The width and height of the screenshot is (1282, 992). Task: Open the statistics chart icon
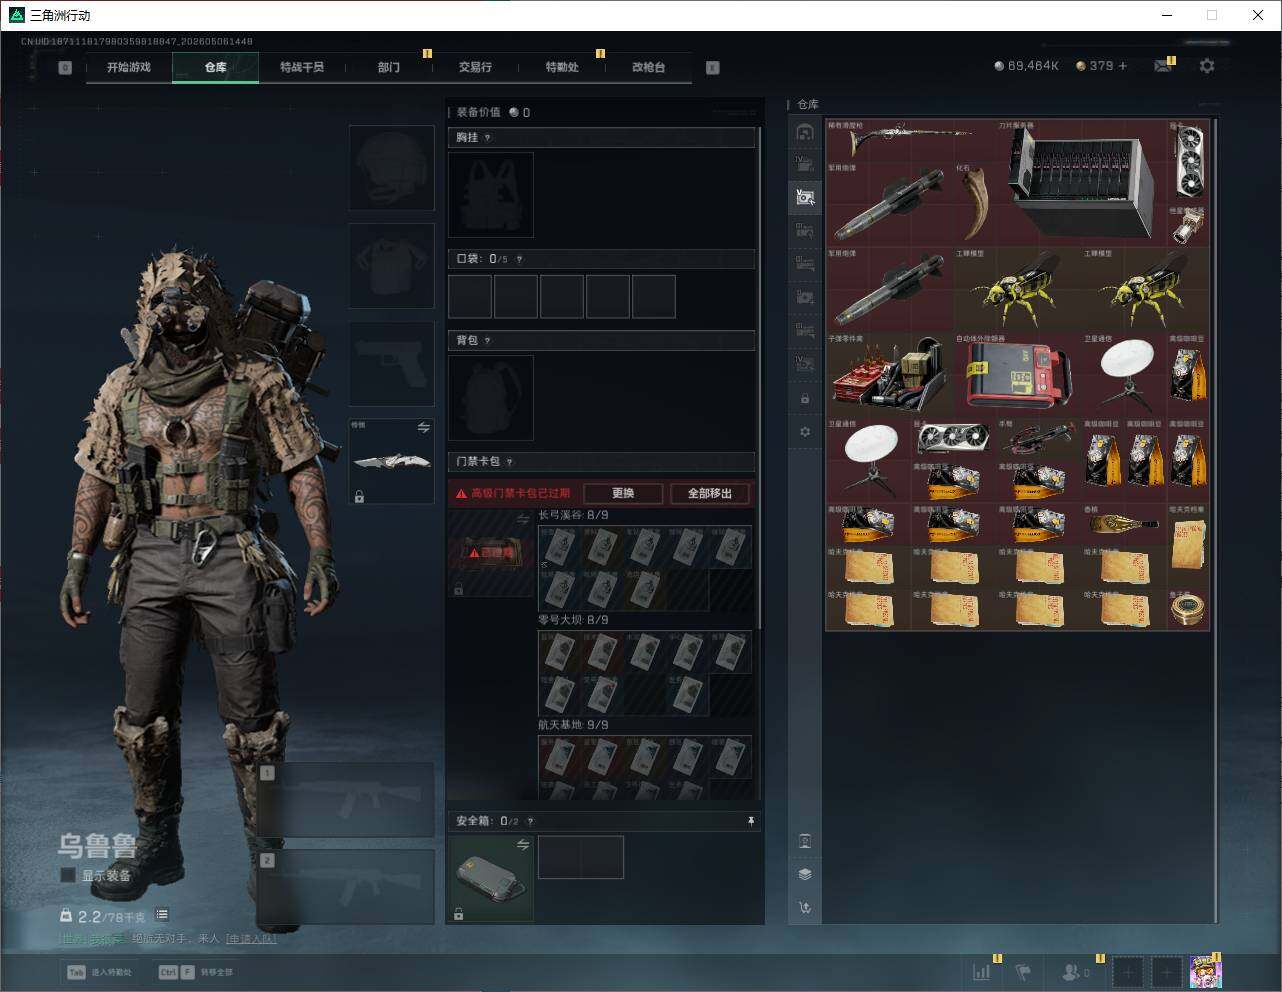(x=982, y=971)
